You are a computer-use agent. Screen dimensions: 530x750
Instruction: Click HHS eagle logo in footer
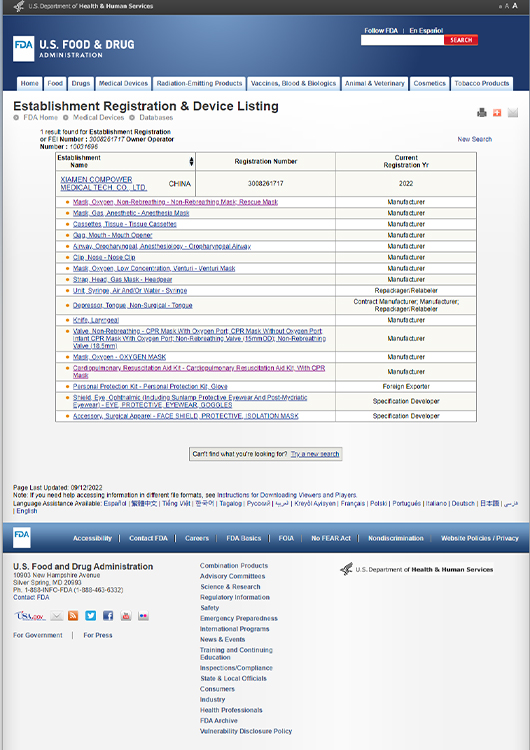point(346,569)
